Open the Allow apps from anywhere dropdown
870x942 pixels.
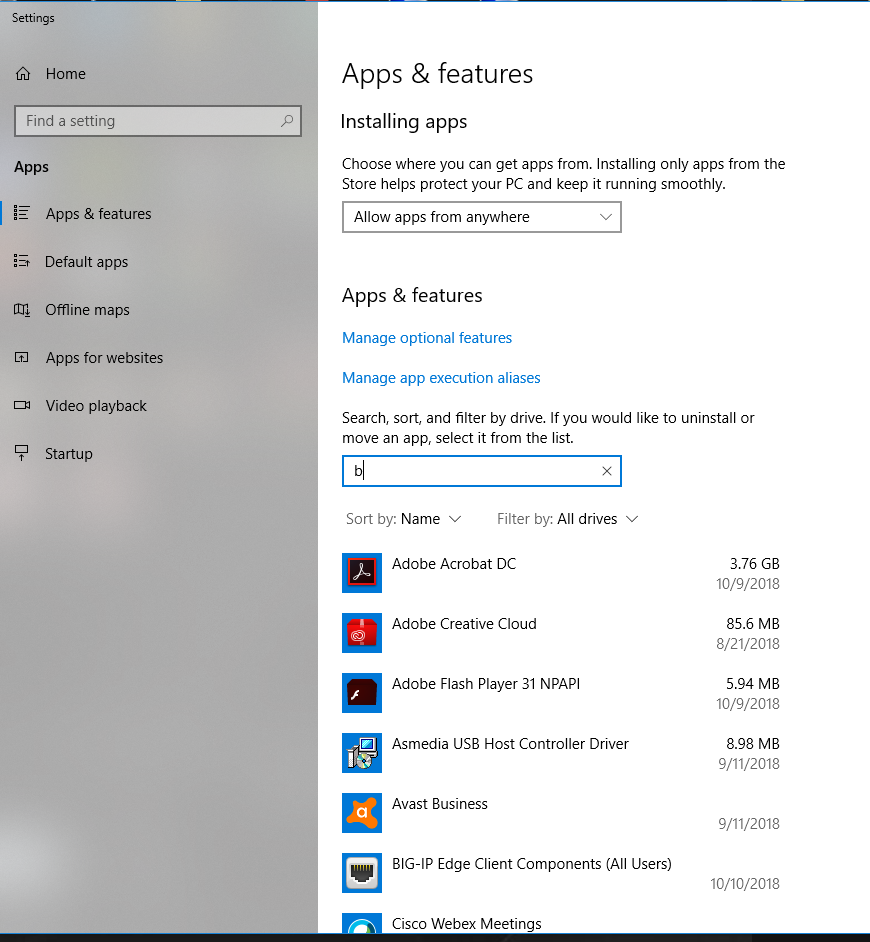pyautogui.click(x=481, y=217)
